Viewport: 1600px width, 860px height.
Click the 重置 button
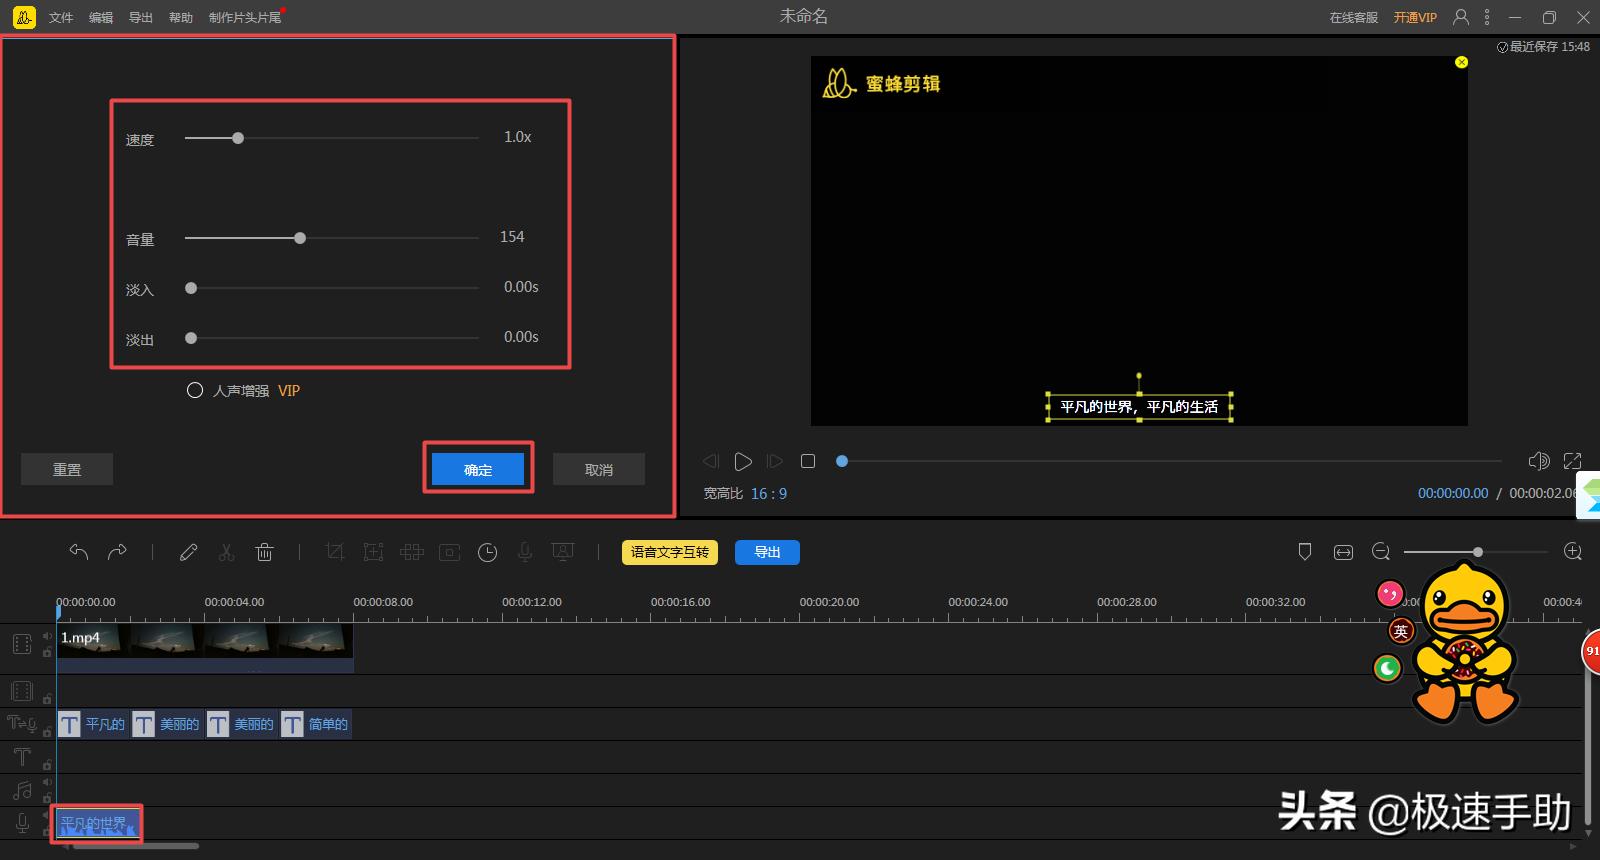(67, 469)
